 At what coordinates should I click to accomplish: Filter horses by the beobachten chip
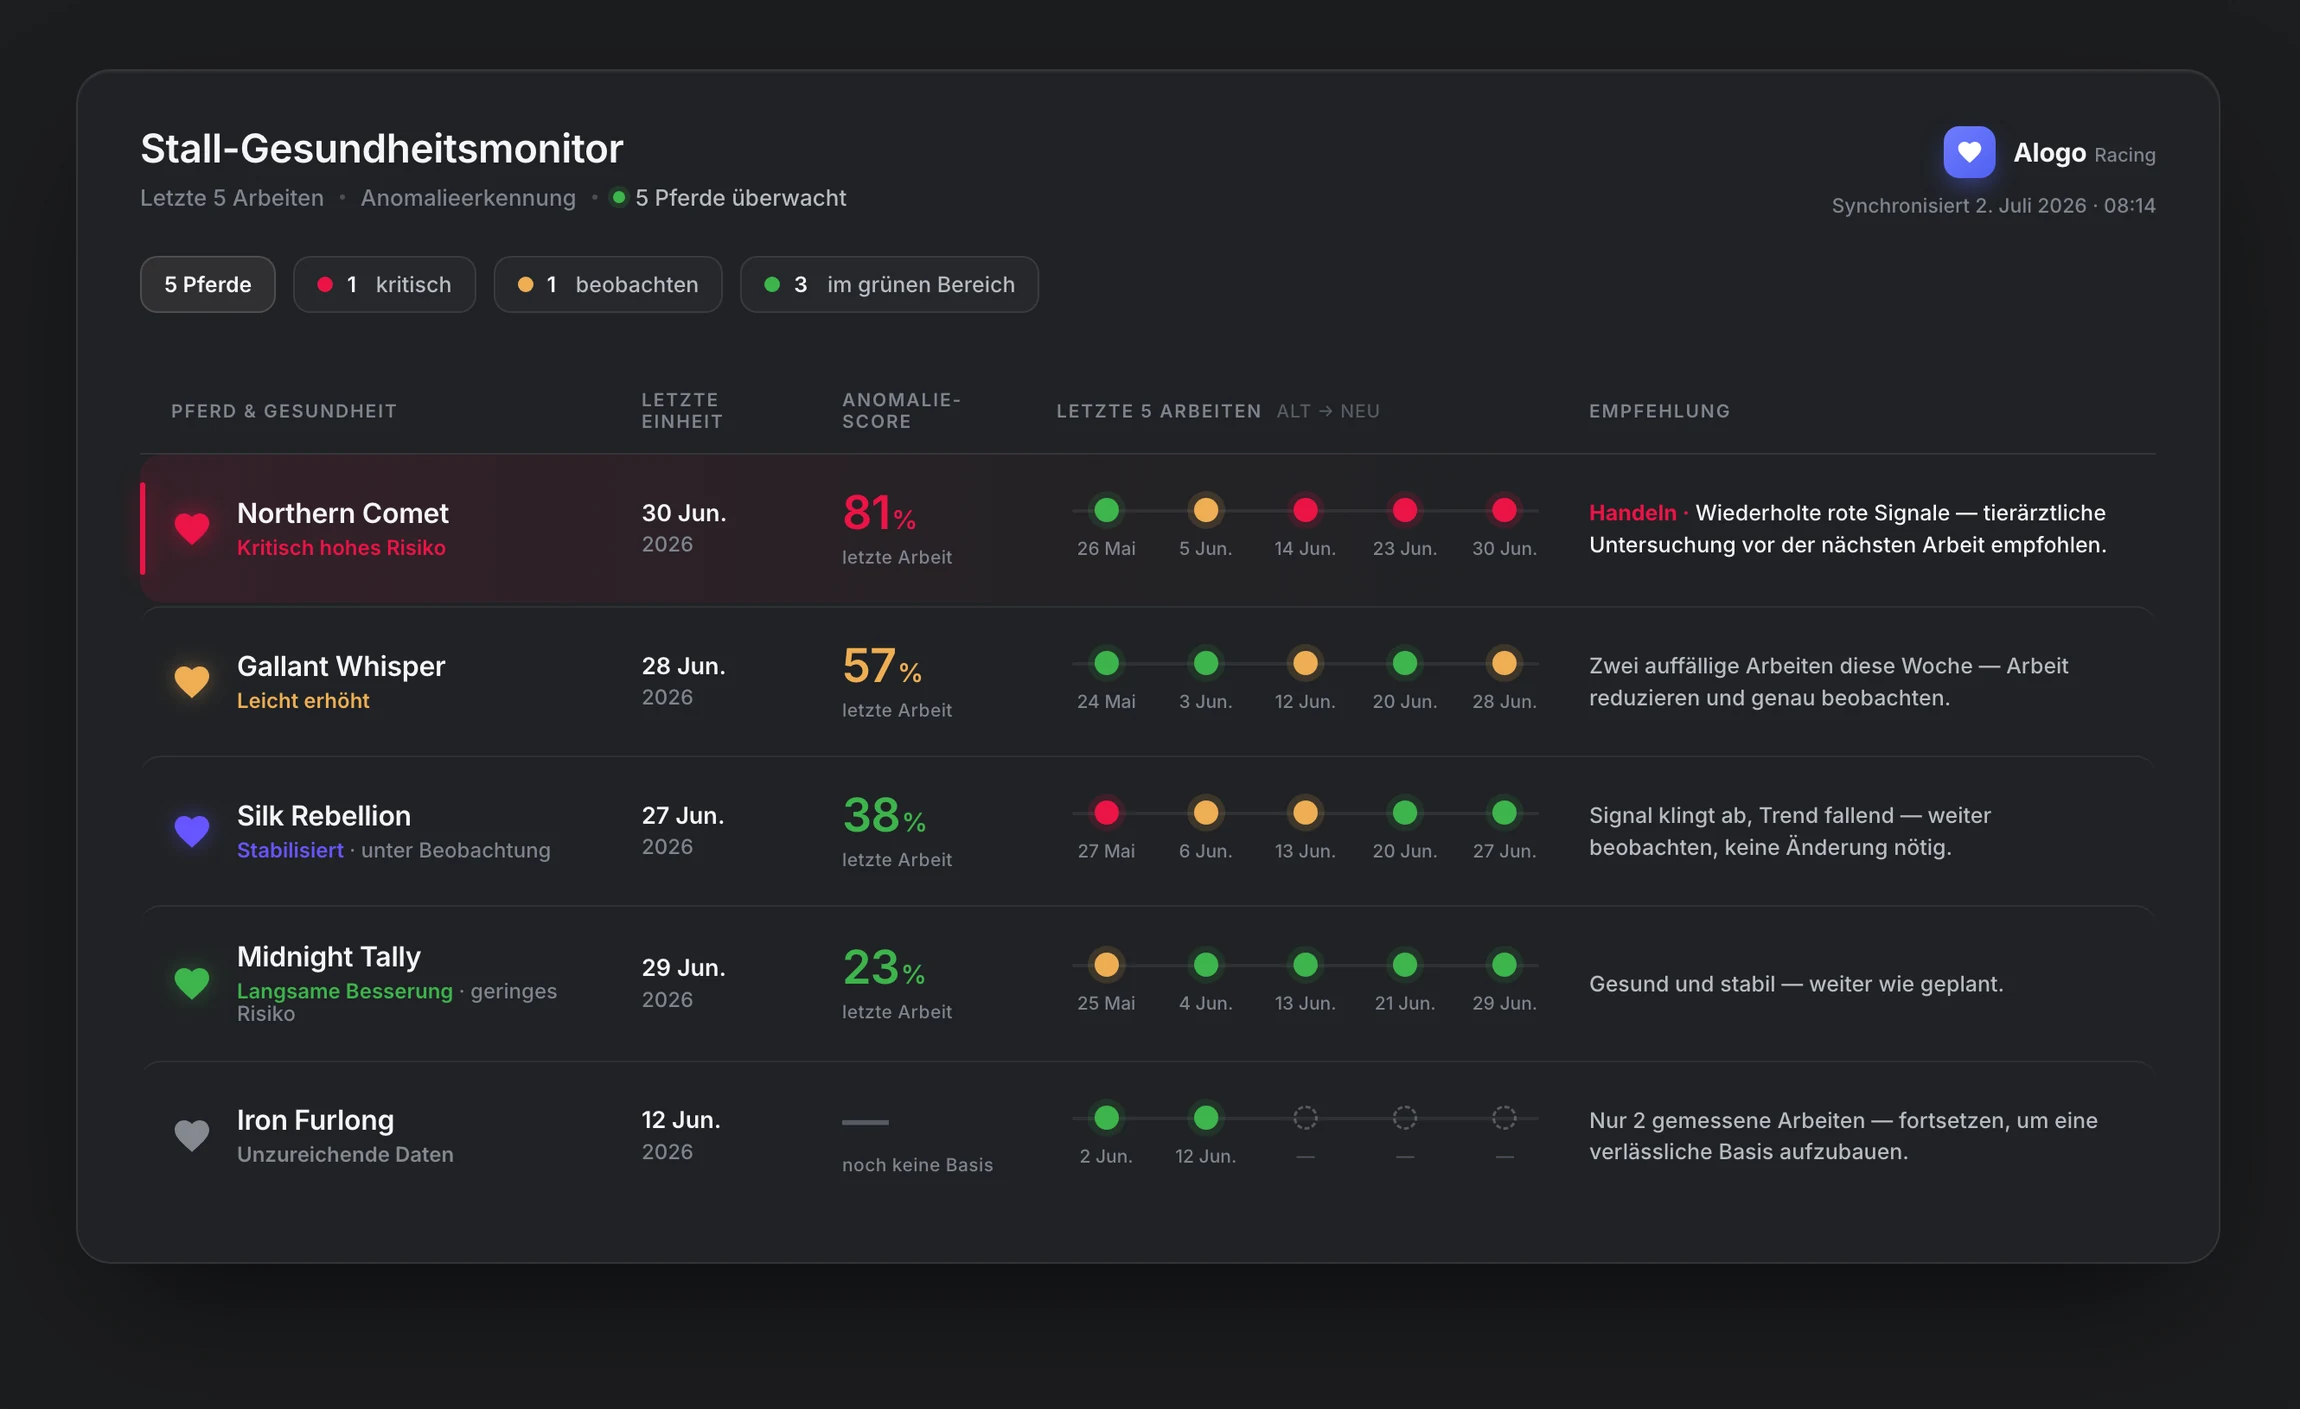click(x=608, y=285)
